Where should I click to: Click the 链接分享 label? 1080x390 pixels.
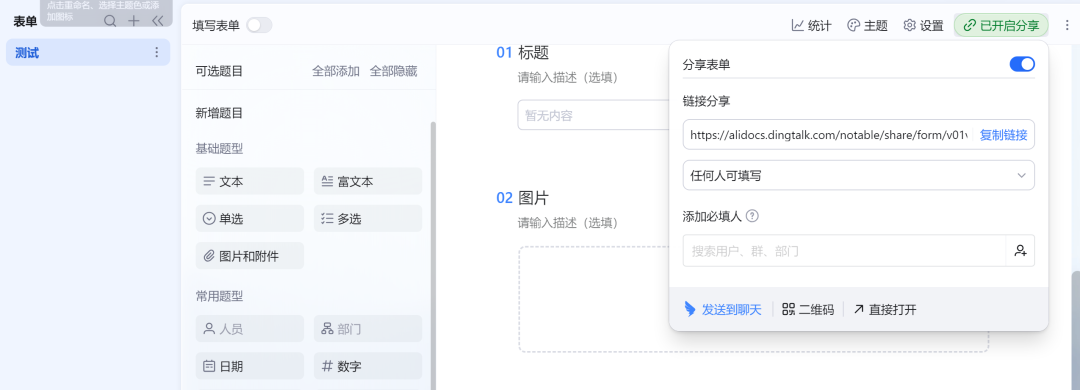[x=706, y=101]
